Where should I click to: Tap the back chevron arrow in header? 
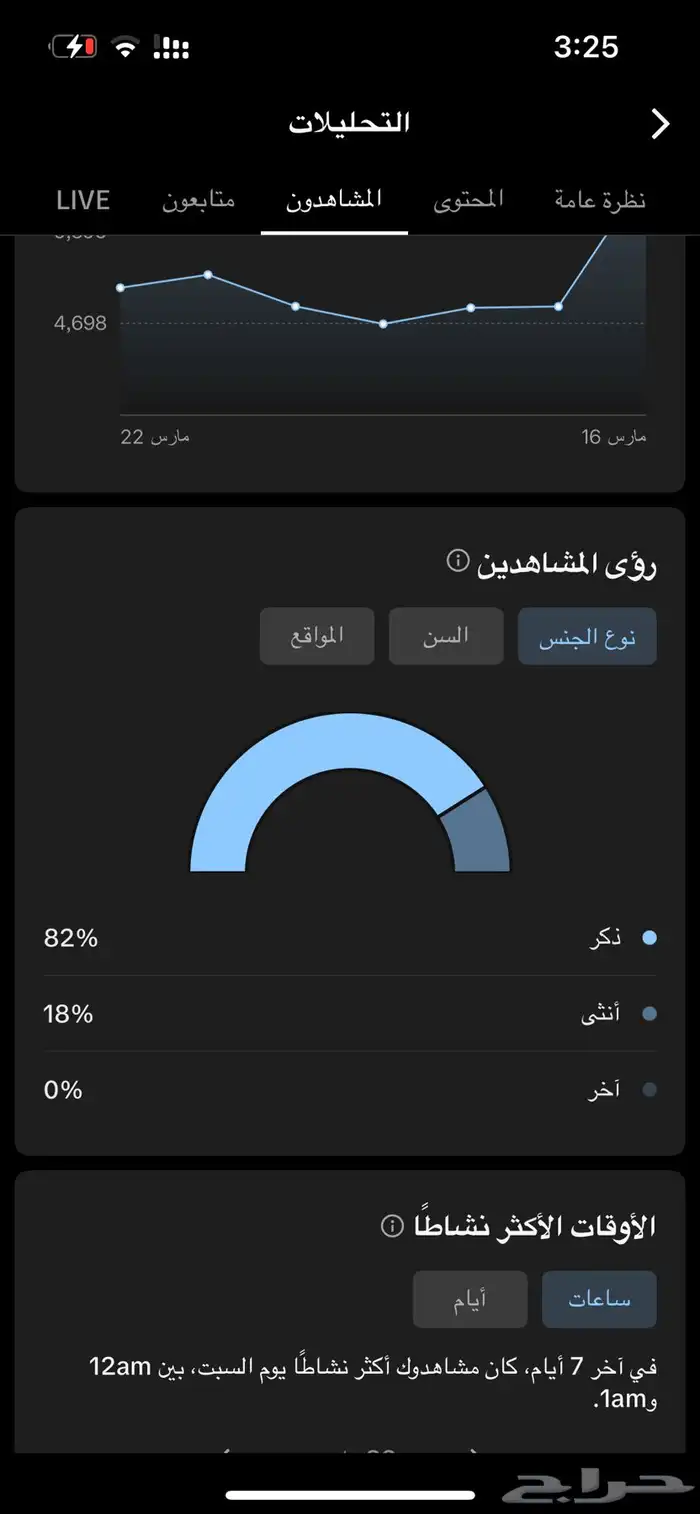click(660, 124)
